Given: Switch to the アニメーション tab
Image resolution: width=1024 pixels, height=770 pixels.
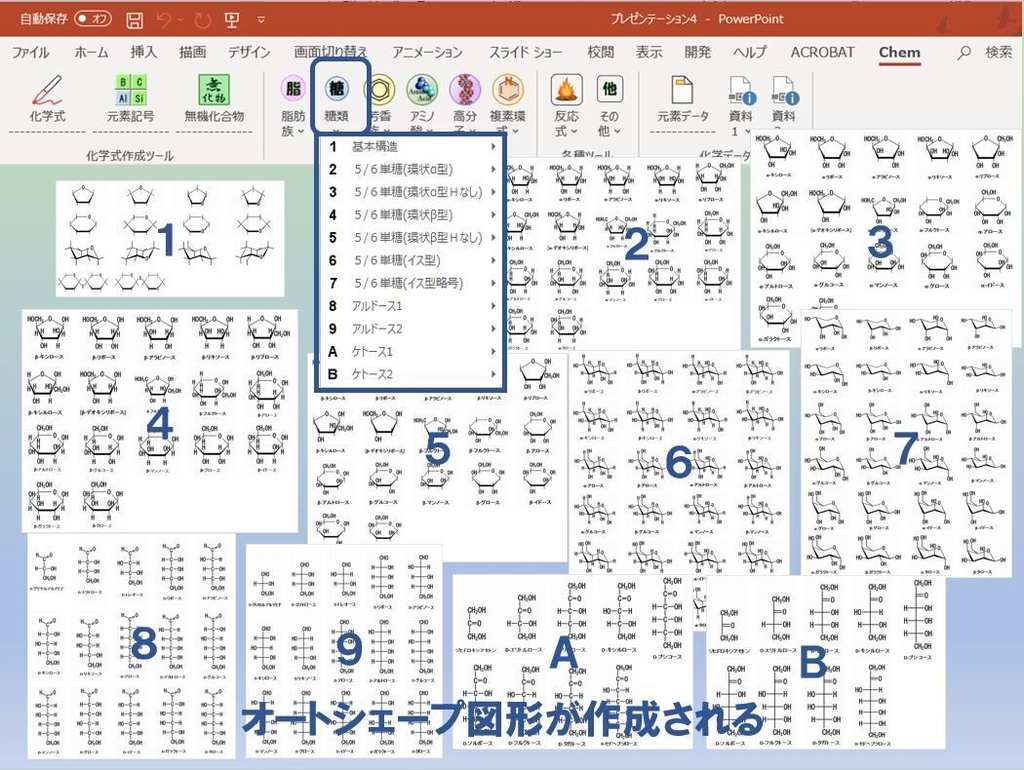Looking at the screenshot, I should click(x=428, y=52).
